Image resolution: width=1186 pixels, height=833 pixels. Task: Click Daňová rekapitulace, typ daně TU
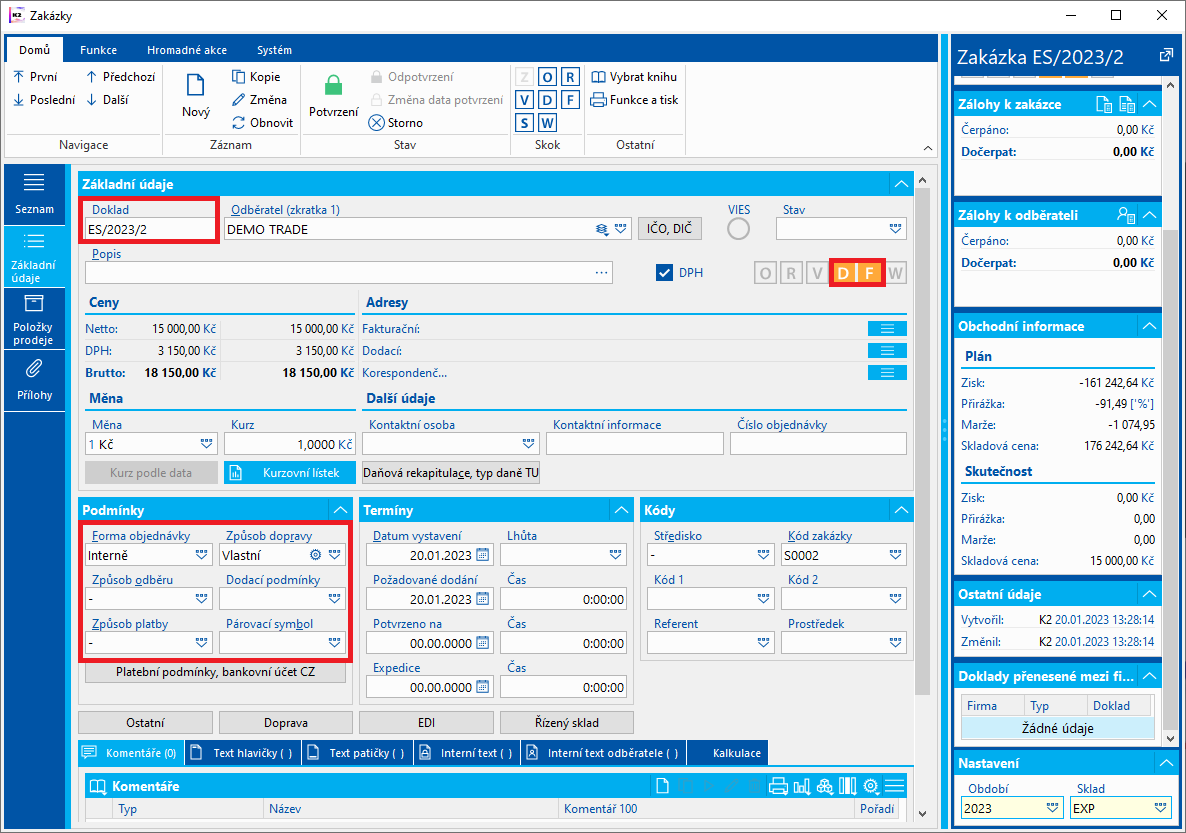[451, 473]
